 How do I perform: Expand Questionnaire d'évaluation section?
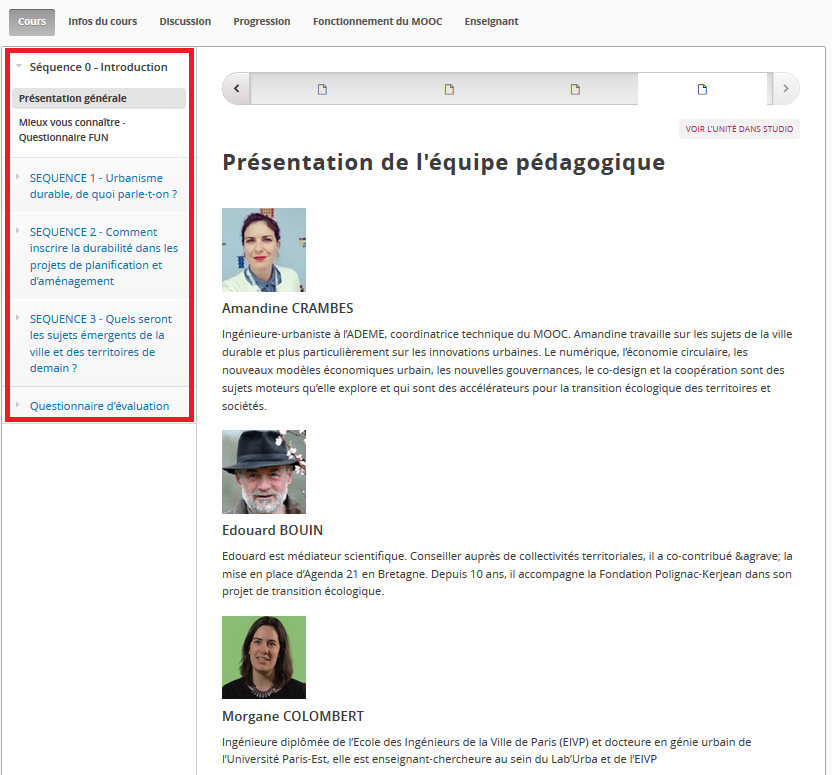[x=99, y=406]
